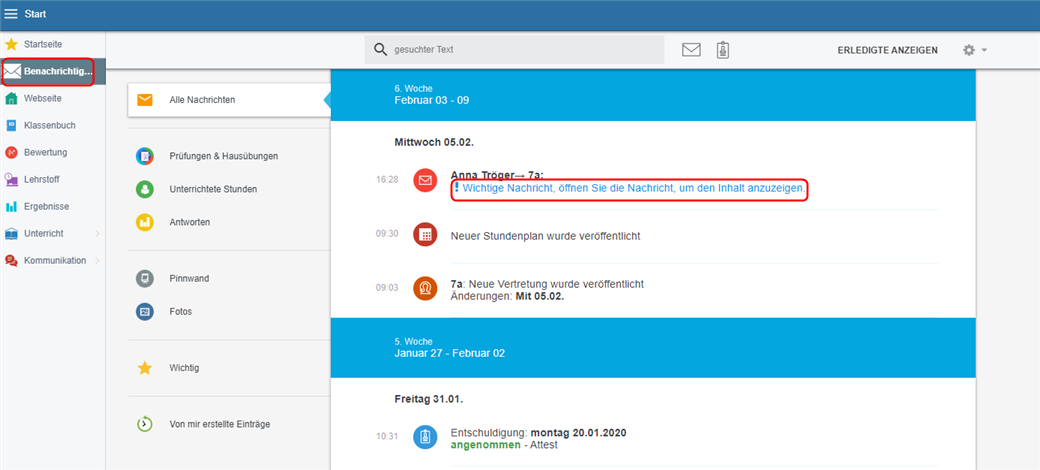Show Antworten messages

point(229,223)
